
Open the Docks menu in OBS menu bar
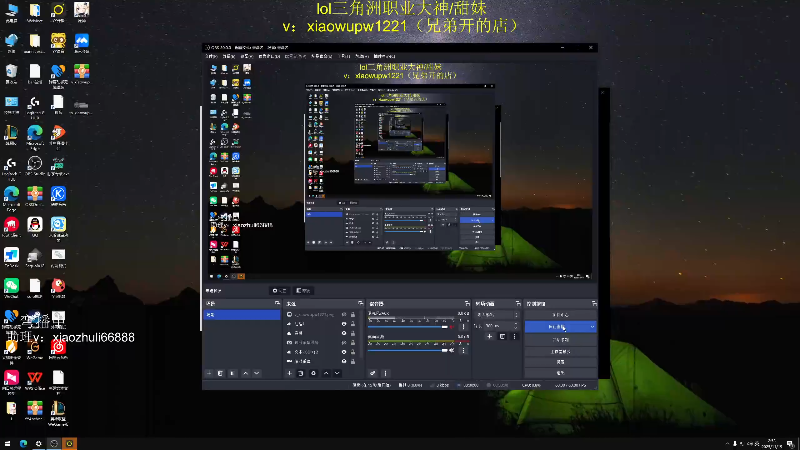[269, 56]
